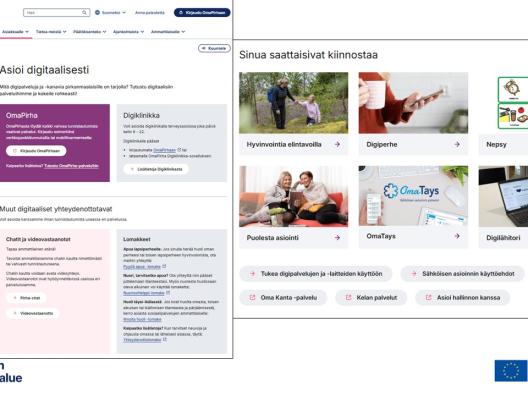Click the Kuuntele listen button
The height and width of the screenshot is (396, 528).
[214, 48]
